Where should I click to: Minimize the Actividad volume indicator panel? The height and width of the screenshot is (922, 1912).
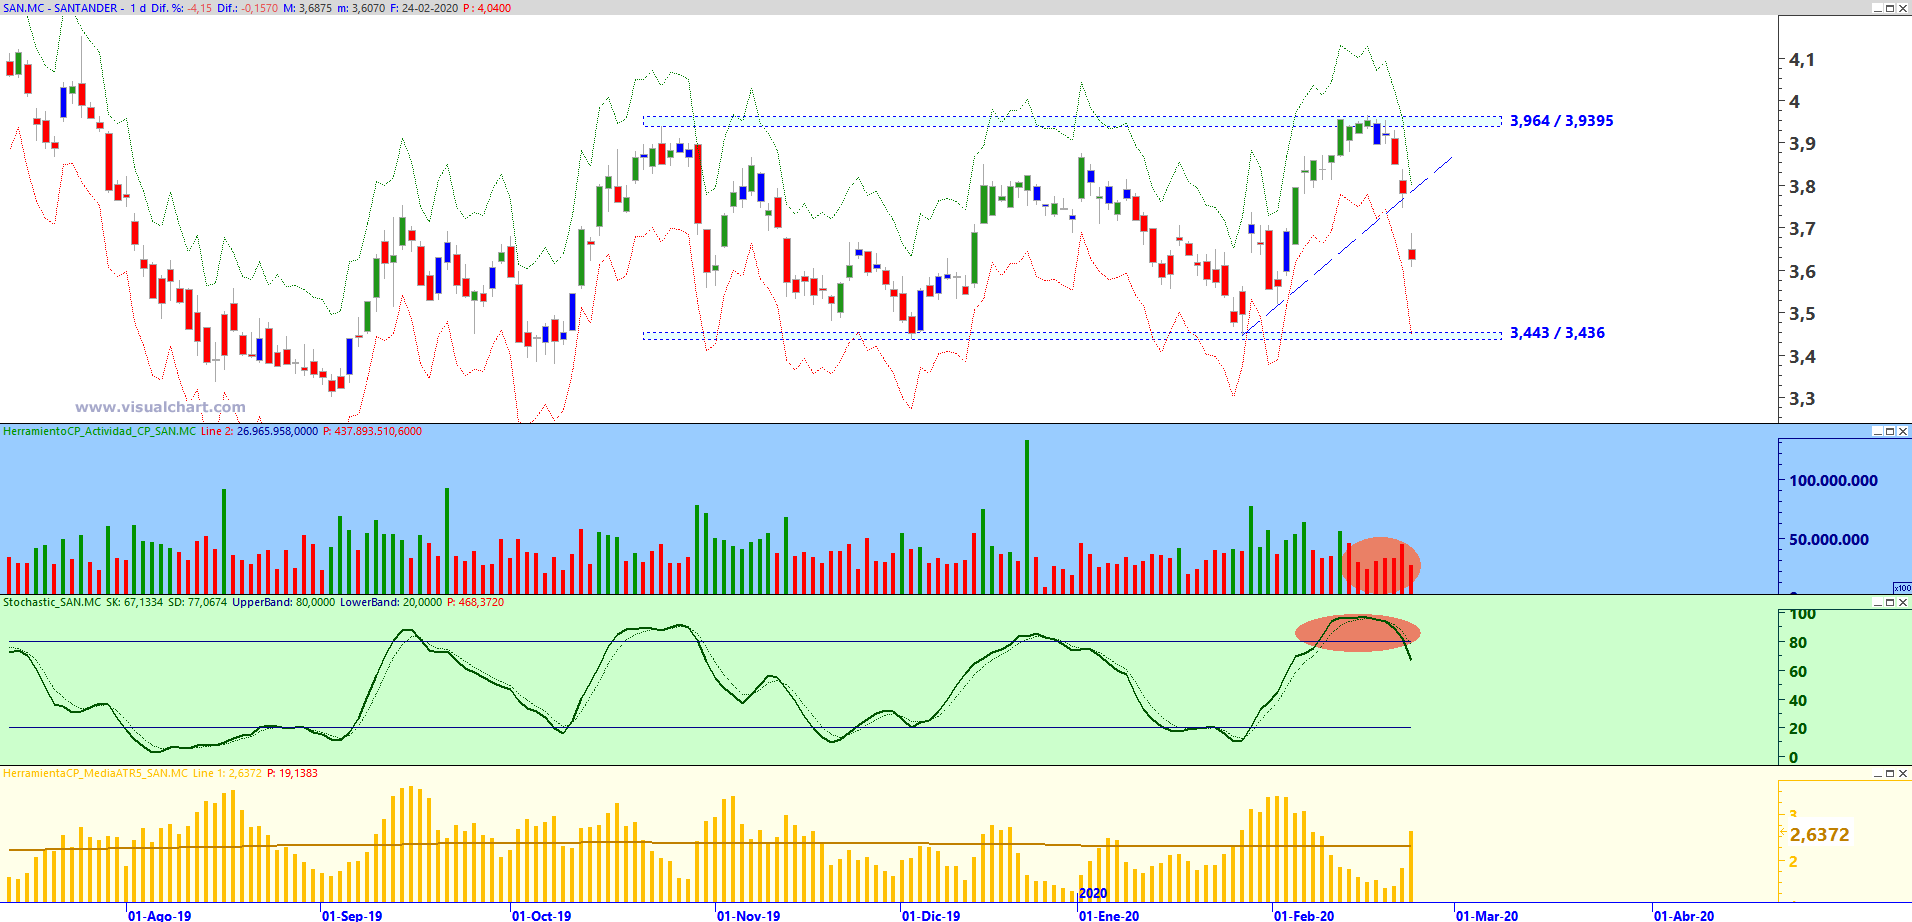click(x=1877, y=431)
